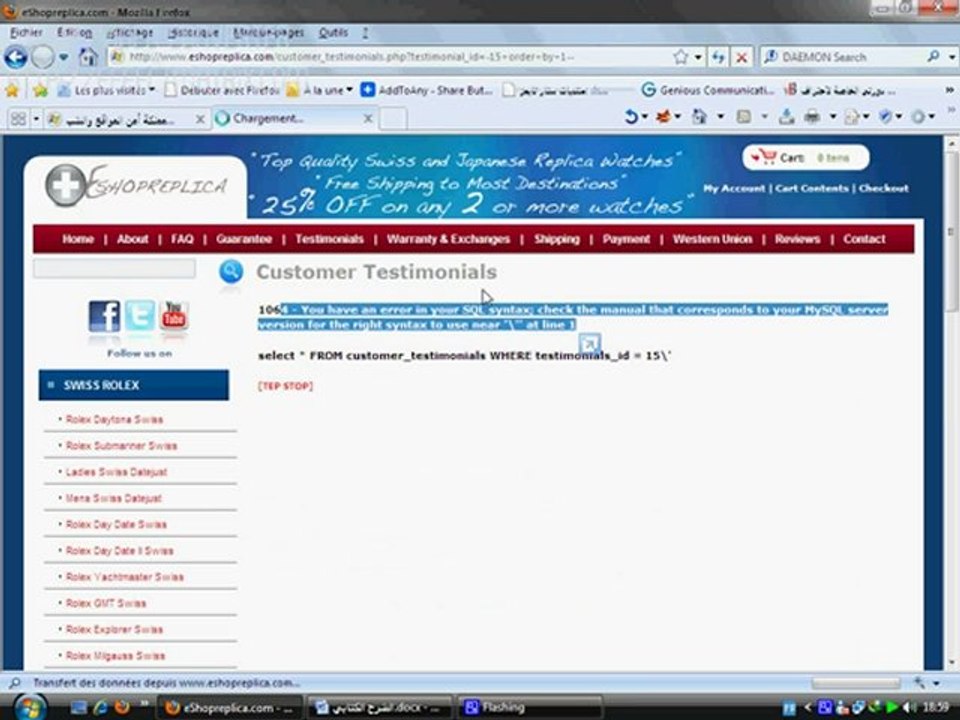
Task: Click the volume speaker tray icon
Action: pyautogui.click(x=910, y=708)
